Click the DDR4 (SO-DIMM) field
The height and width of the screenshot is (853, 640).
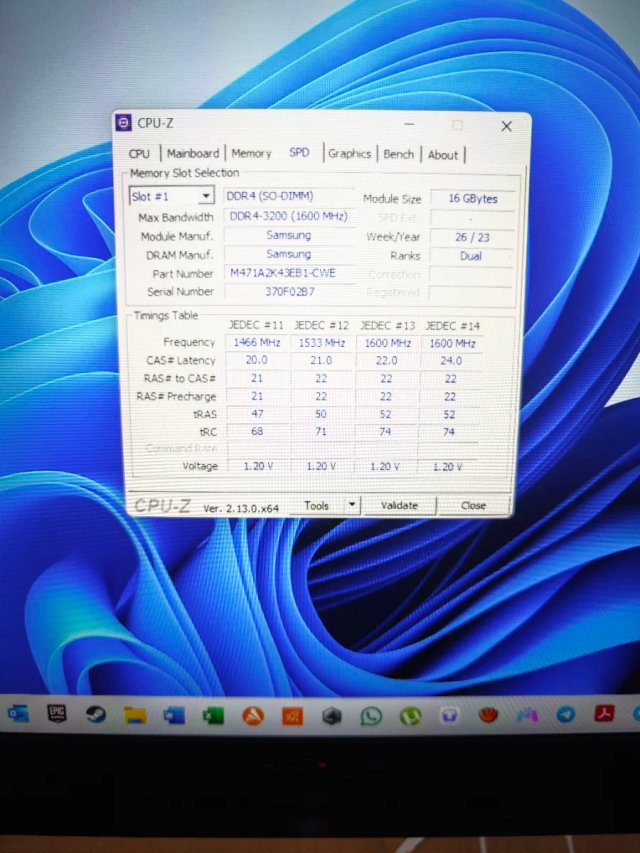(289, 196)
